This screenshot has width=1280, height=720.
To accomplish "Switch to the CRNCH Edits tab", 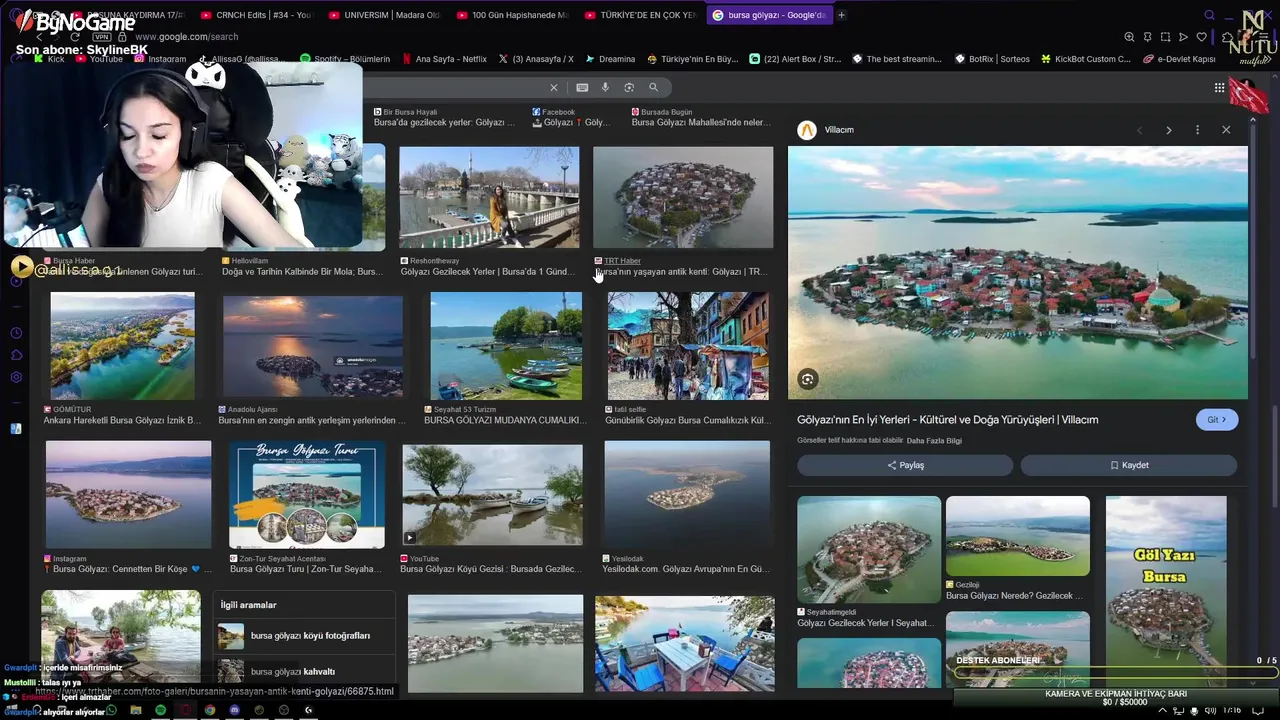I will [256, 15].
